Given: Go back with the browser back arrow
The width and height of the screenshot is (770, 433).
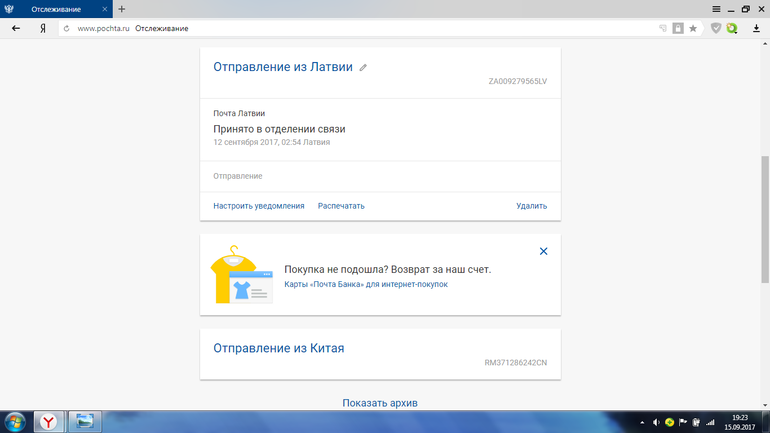Looking at the screenshot, I should pyautogui.click(x=16, y=29).
